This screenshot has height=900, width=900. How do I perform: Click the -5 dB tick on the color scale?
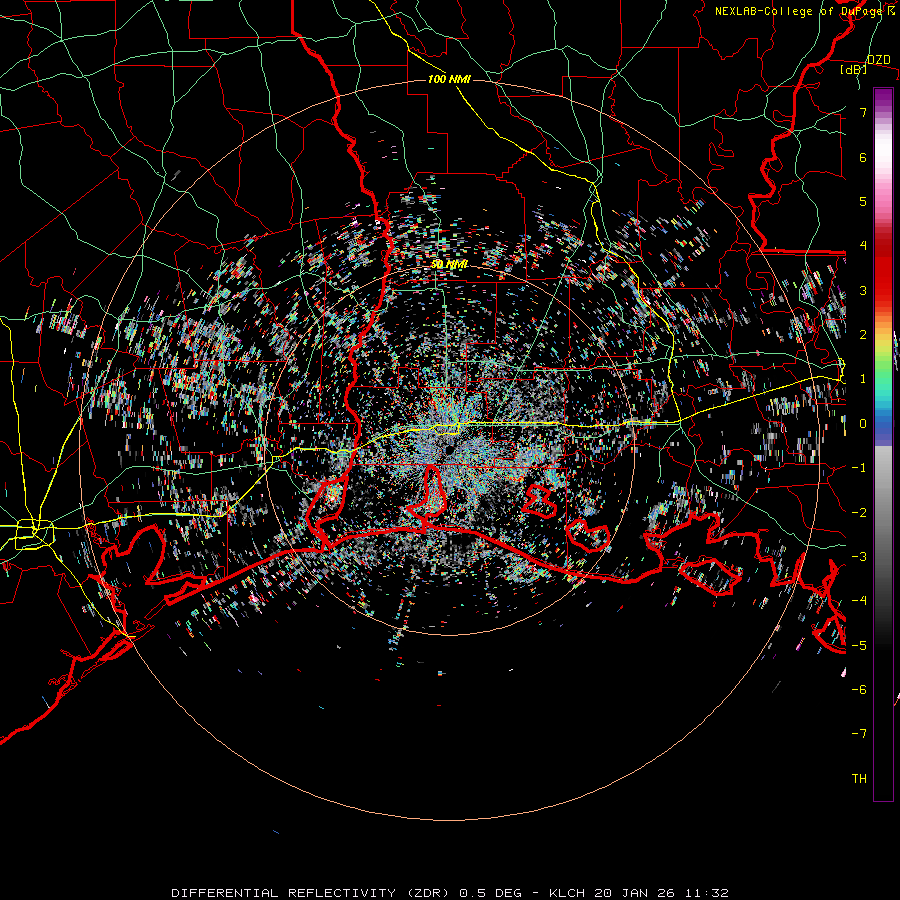pyautogui.click(x=859, y=646)
